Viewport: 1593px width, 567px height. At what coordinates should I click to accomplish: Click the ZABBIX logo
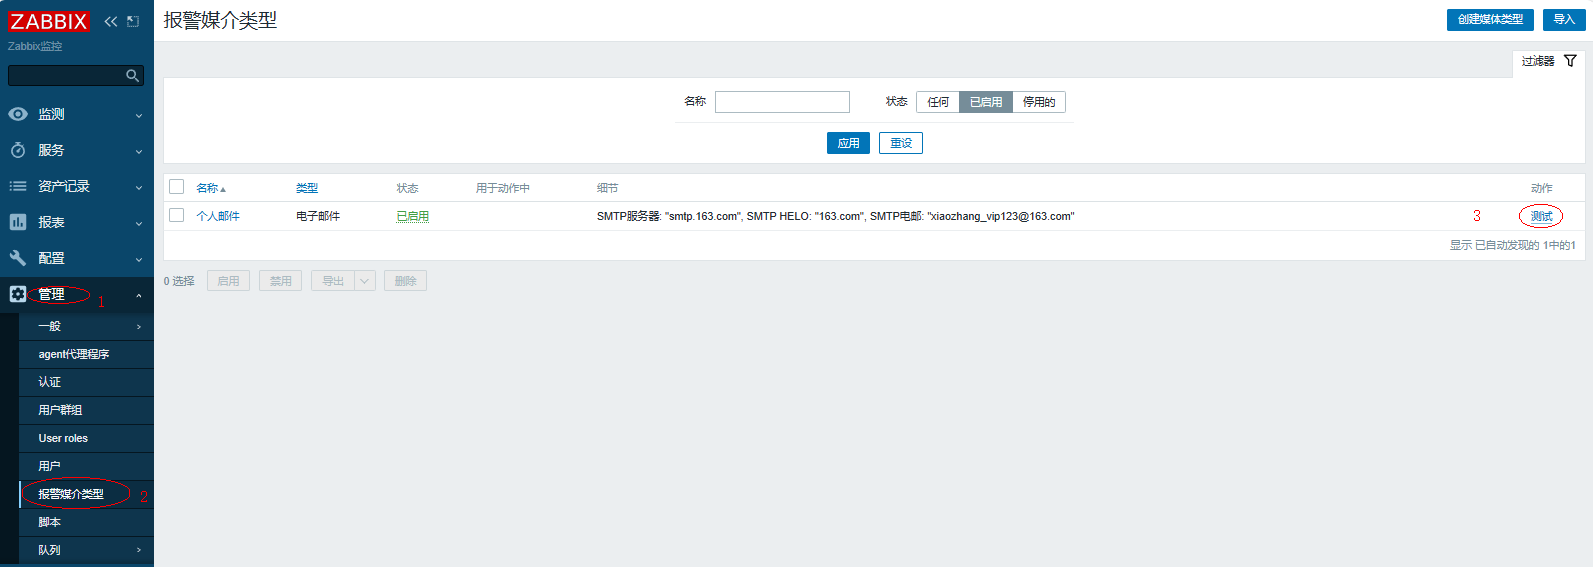(x=48, y=21)
